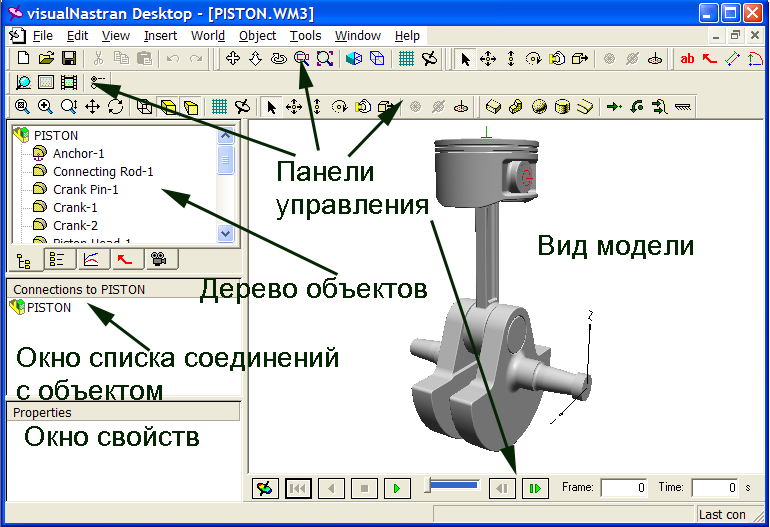Switch to the camera tab
The image size is (770, 527).
[x=160, y=259]
